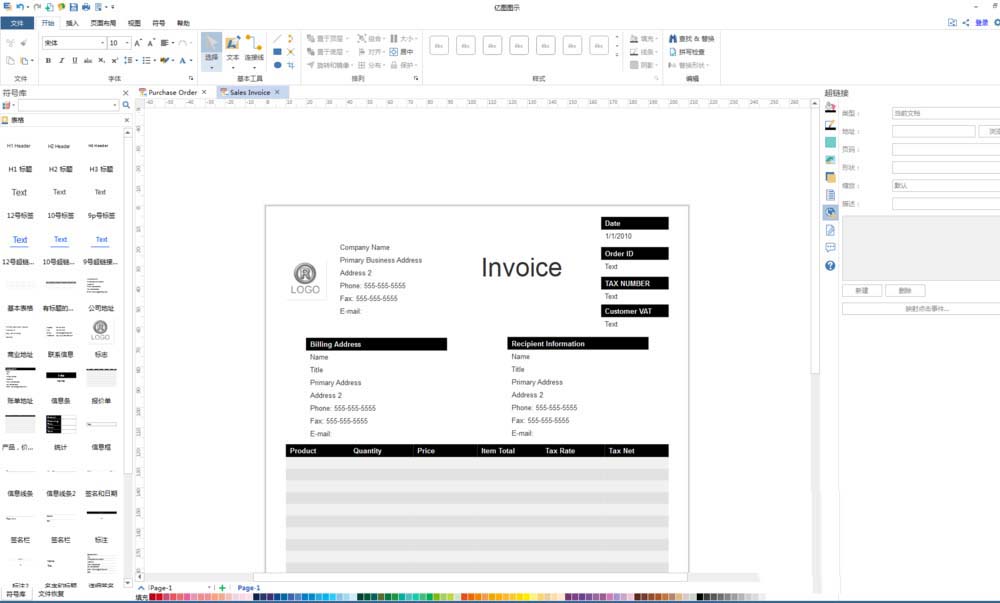1000x603 pixels.
Task: Close the Sales Invoice document tab
Action: (277, 92)
